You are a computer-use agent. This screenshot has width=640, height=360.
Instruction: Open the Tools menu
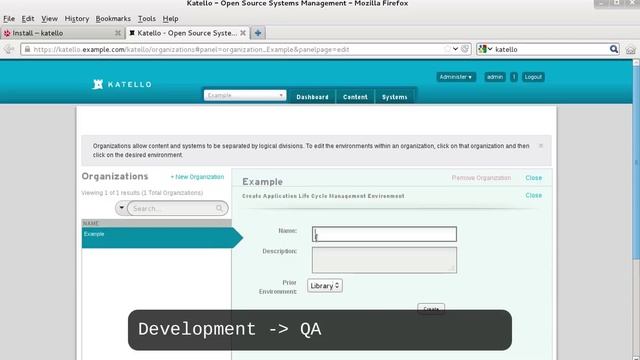(x=147, y=19)
